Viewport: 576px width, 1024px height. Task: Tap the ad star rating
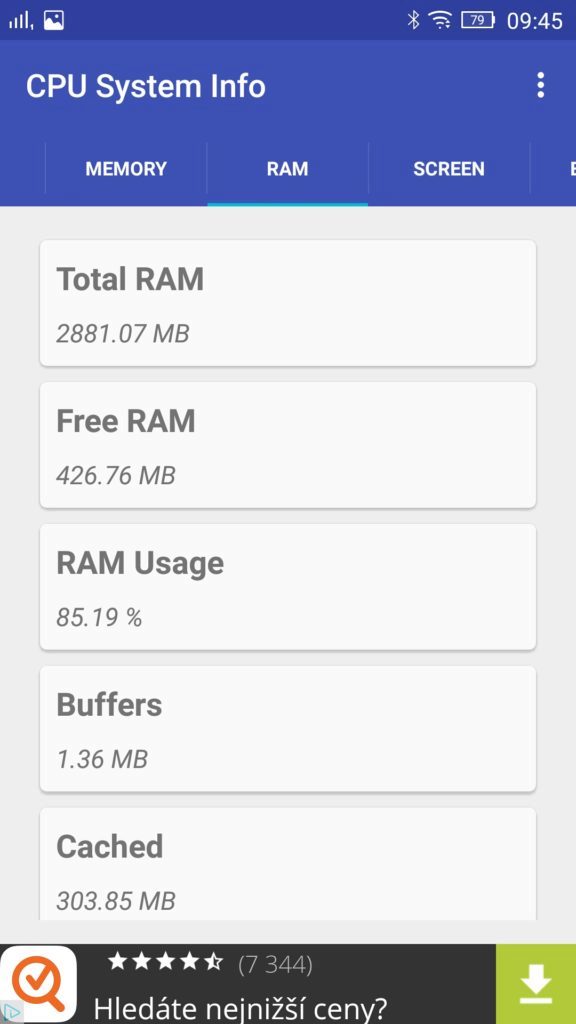[x=165, y=962]
